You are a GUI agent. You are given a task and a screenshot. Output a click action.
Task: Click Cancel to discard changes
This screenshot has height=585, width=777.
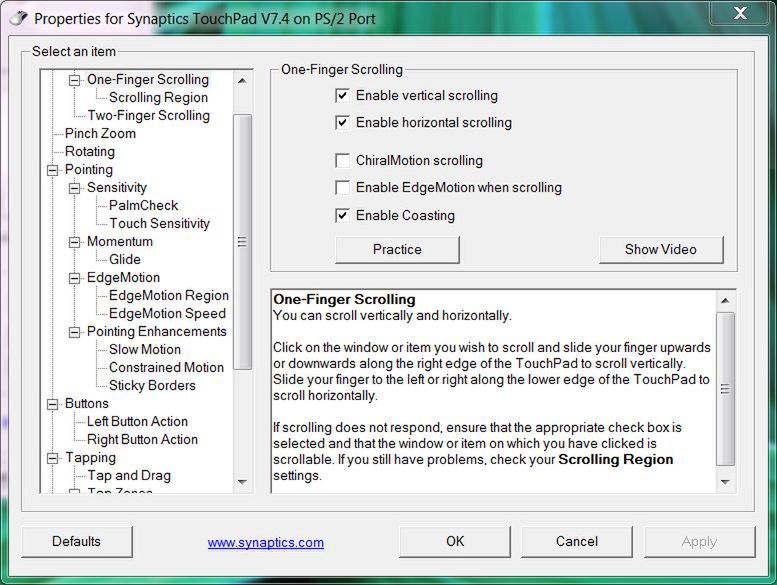(577, 541)
